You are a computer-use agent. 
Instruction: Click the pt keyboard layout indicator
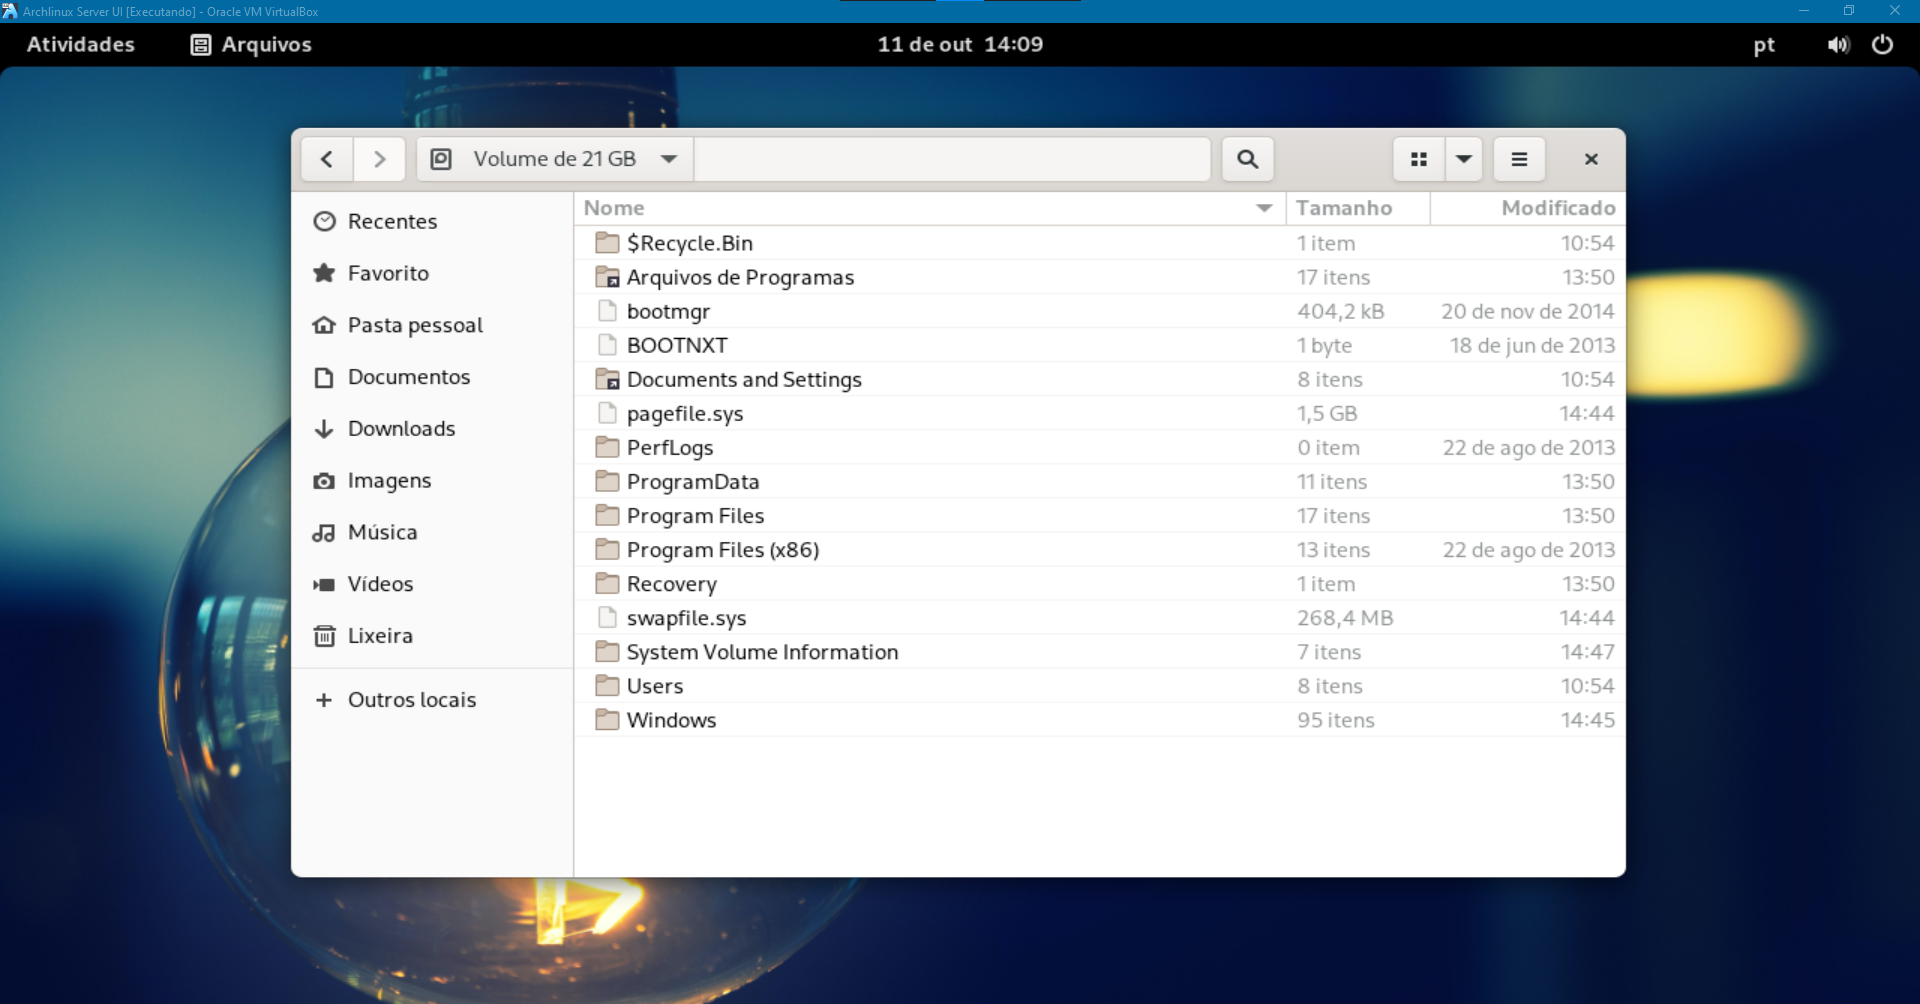click(x=1764, y=45)
